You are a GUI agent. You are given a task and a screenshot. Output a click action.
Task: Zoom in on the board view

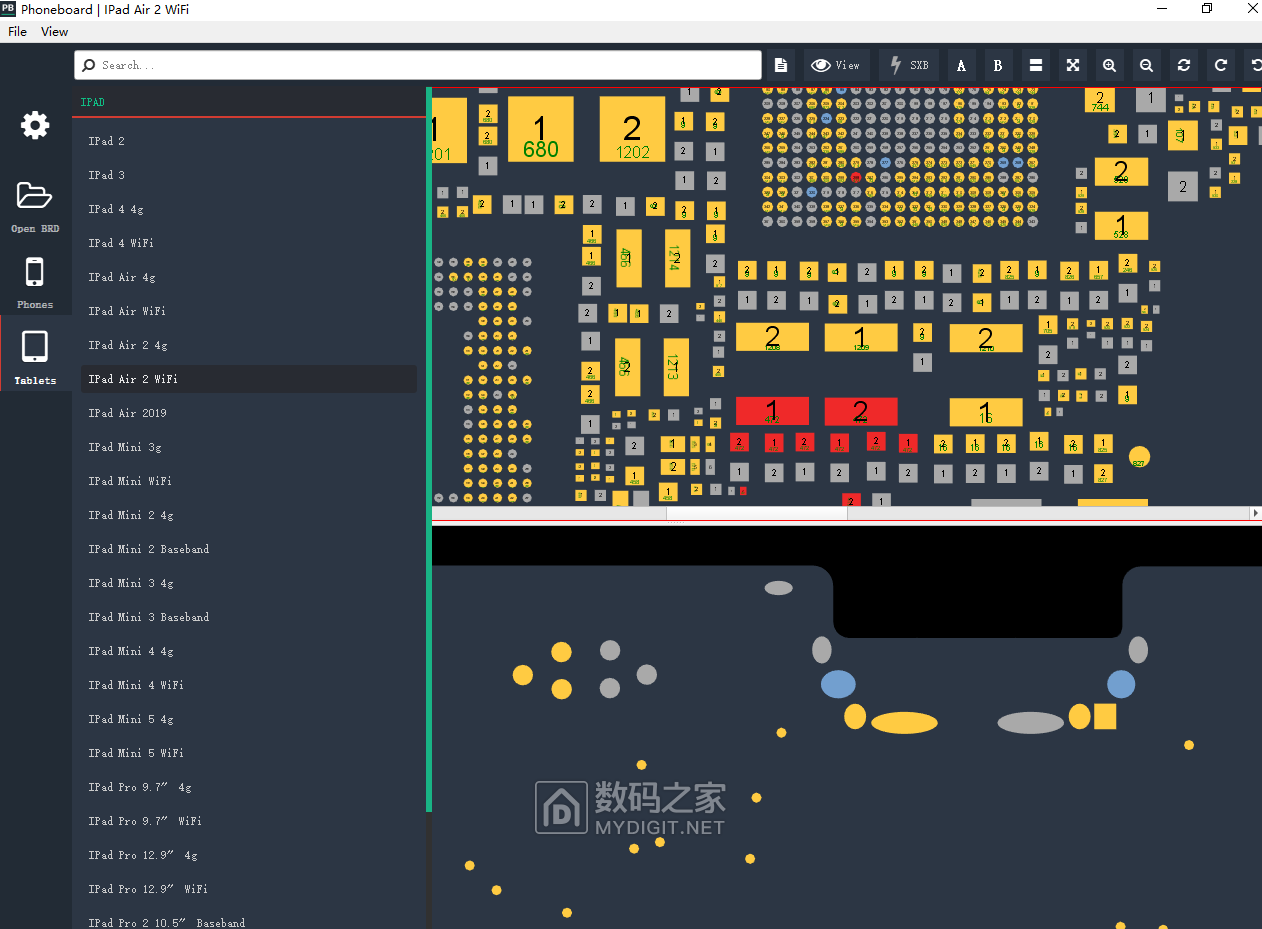pyautogui.click(x=1109, y=65)
